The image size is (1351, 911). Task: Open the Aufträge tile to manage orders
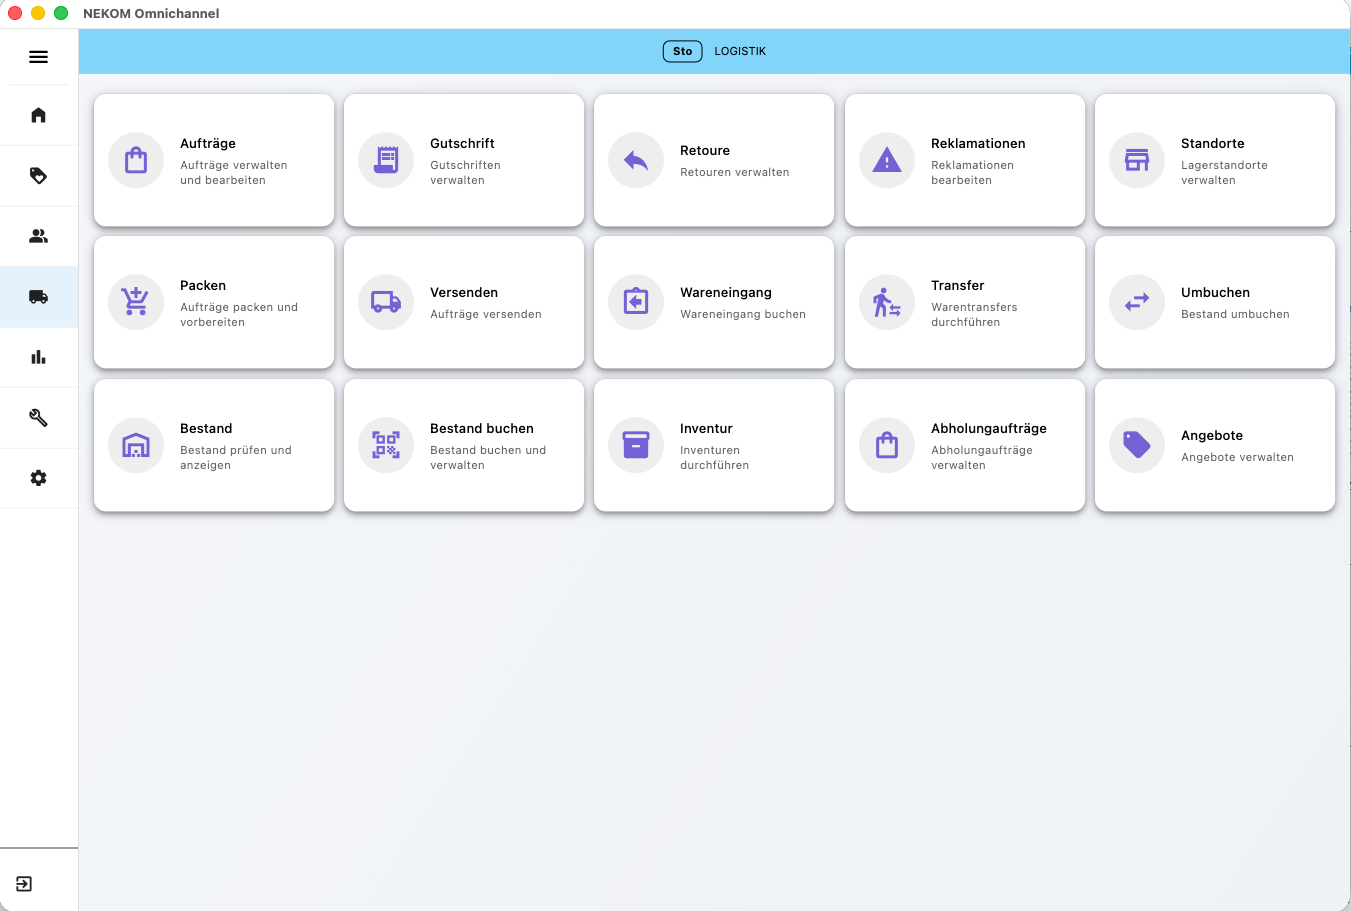[x=213, y=160]
